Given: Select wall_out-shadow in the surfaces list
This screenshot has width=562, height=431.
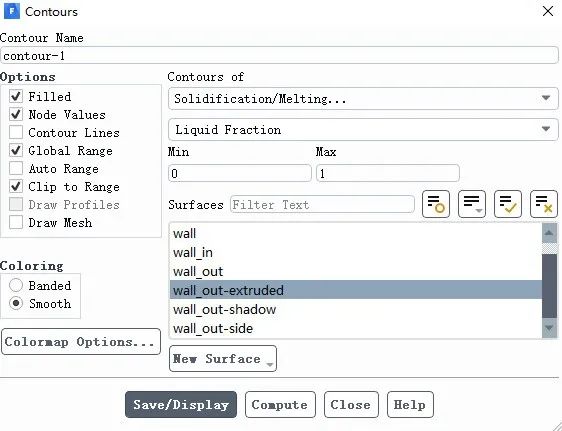Looking at the screenshot, I should pos(356,309).
